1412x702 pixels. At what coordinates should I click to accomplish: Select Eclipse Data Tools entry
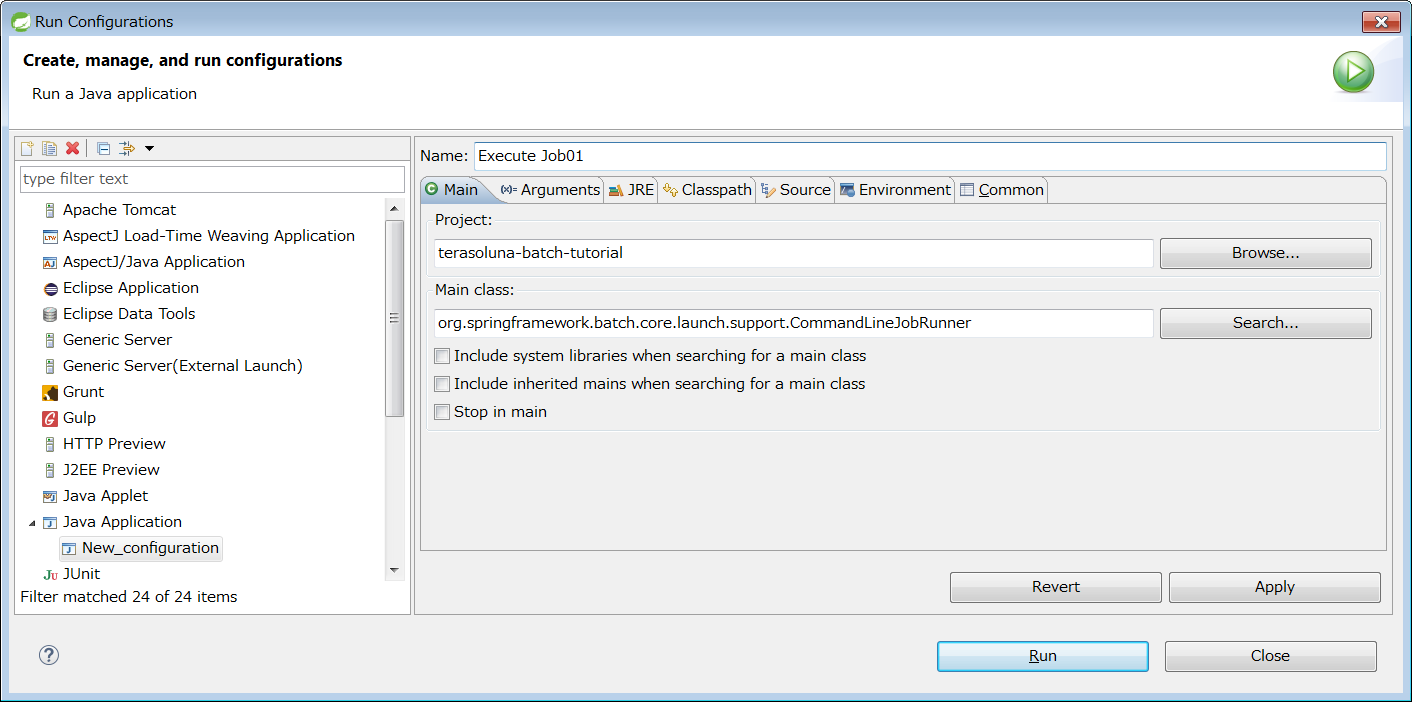point(129,314)
